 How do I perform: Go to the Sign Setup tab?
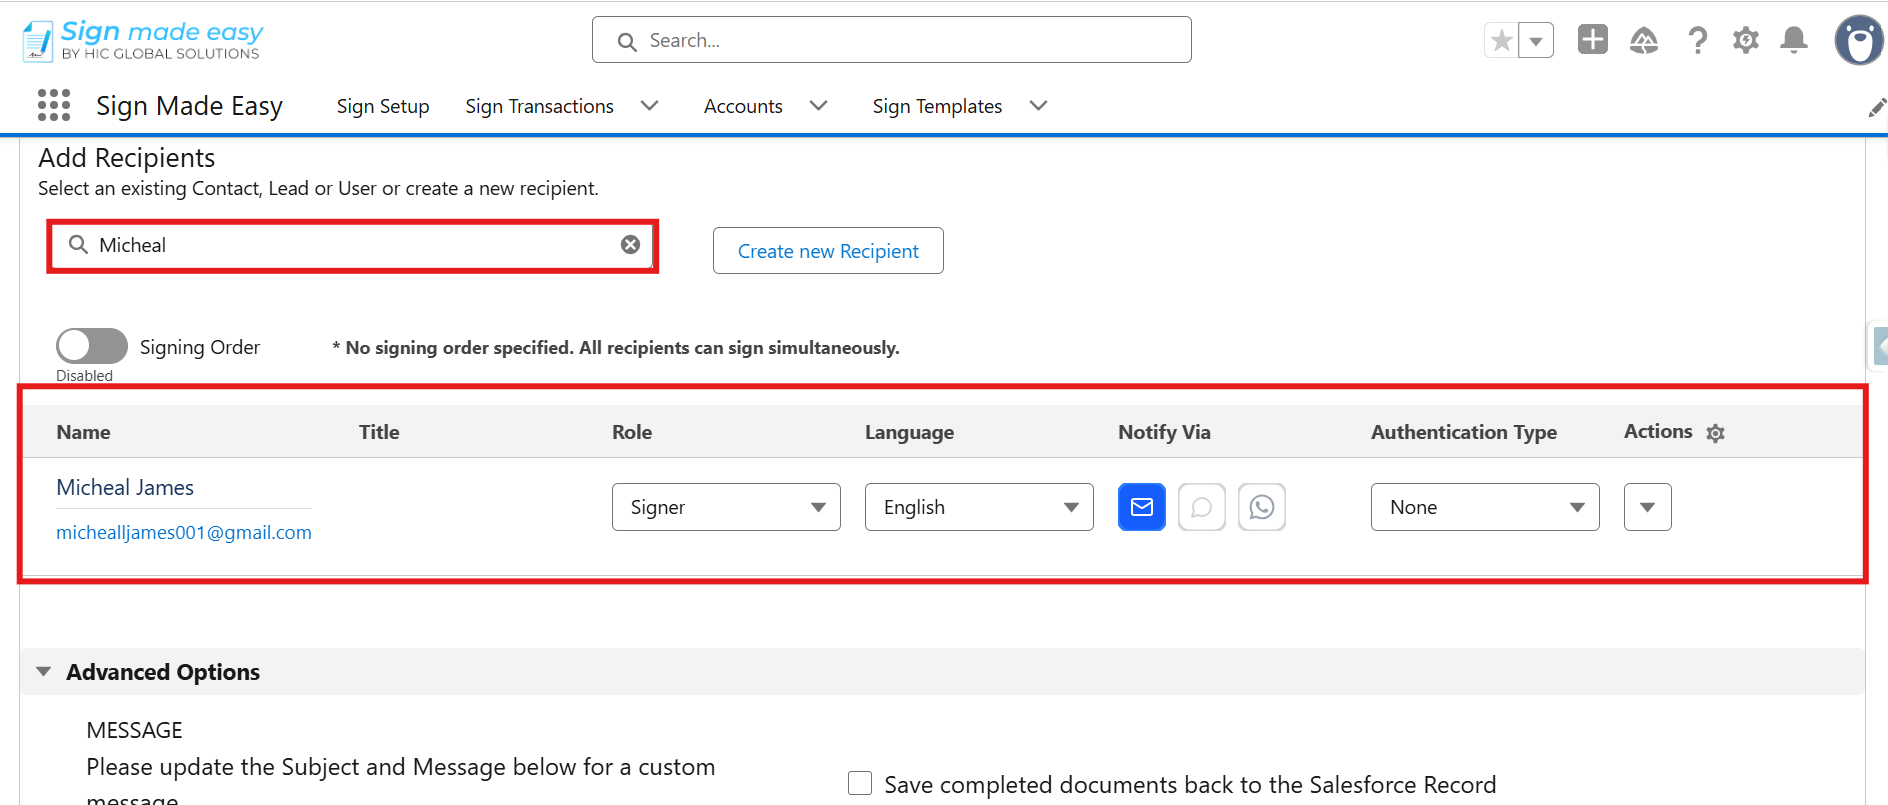[x=383, y=106]
